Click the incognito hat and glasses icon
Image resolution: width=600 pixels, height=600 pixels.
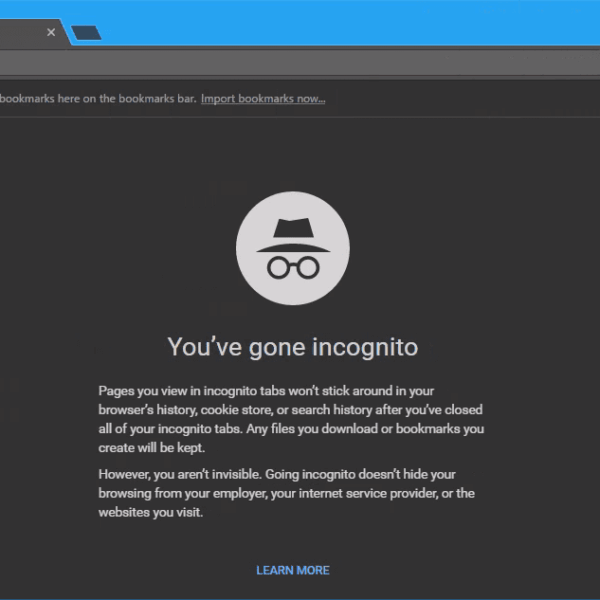[293, 248]
